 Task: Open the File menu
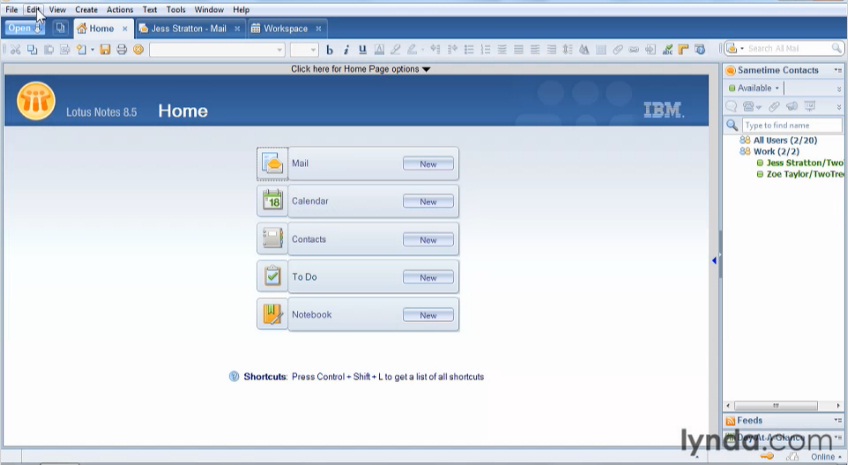pos(11,10)
